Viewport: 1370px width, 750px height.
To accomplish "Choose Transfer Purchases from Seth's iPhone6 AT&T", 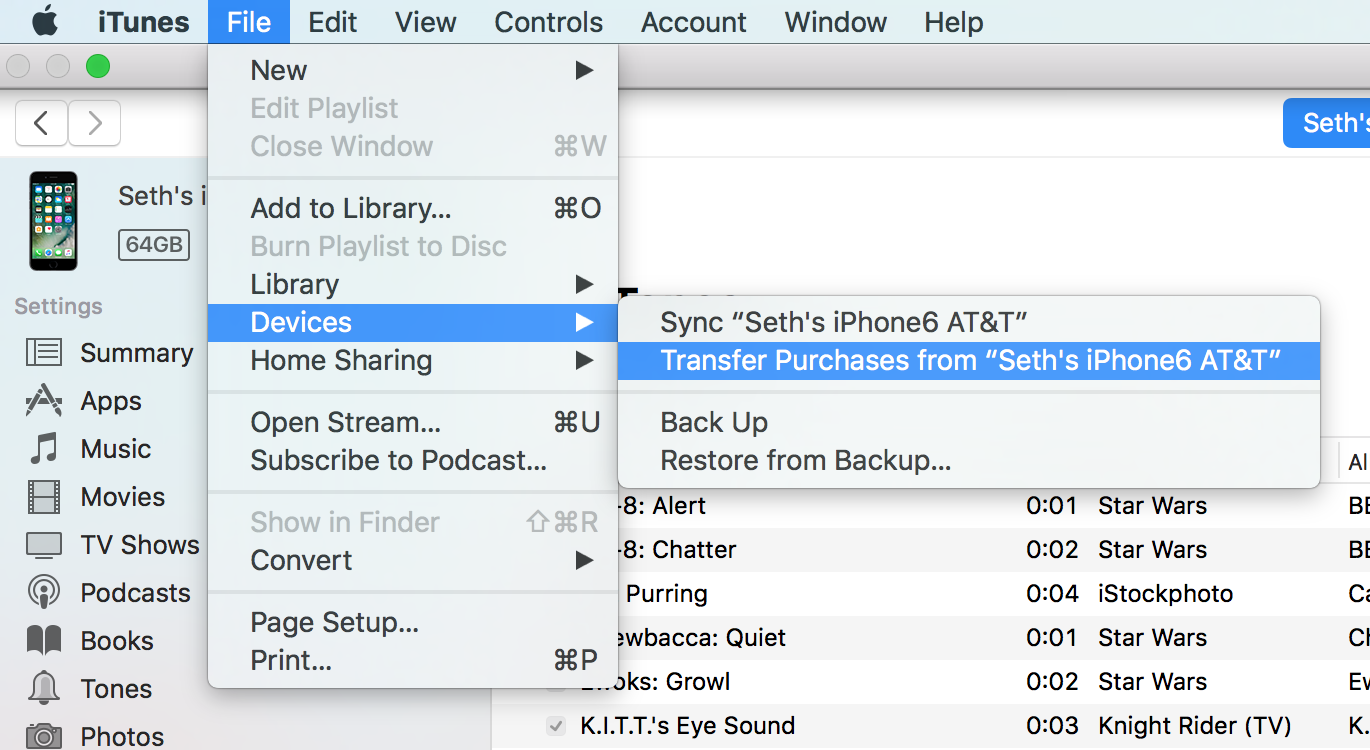I will [x=969, y=361].
